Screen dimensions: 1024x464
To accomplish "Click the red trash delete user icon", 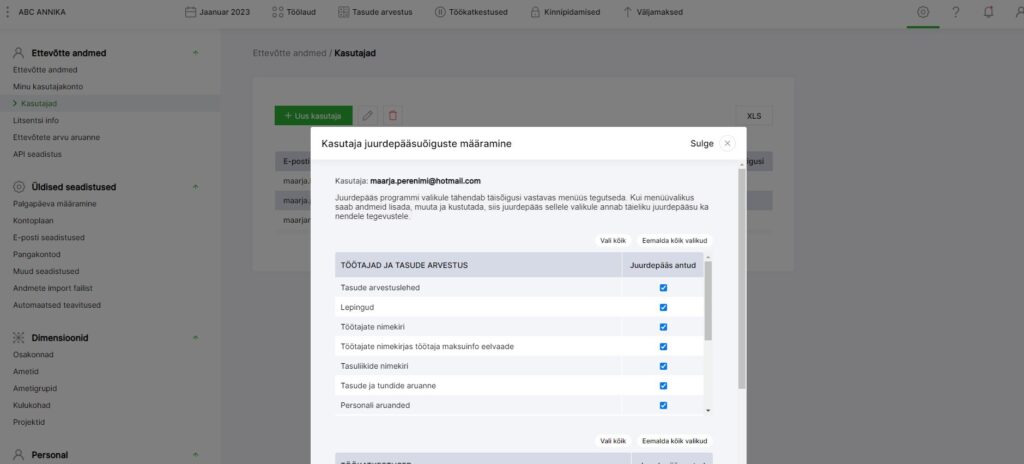I will pos(393,116).
